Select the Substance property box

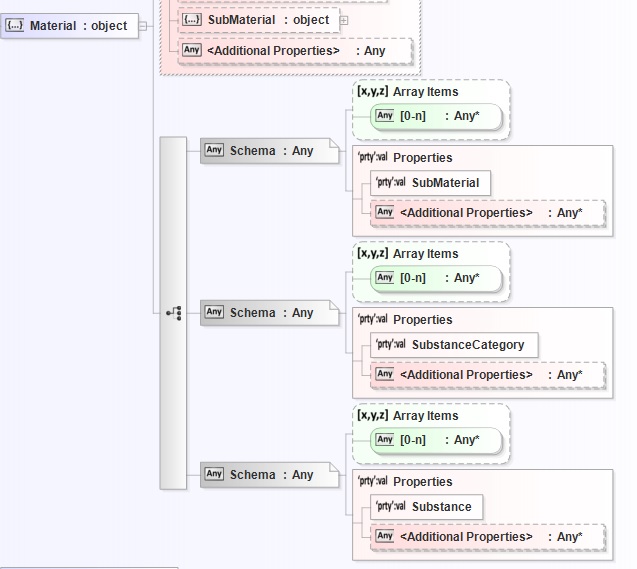point(427,507)
